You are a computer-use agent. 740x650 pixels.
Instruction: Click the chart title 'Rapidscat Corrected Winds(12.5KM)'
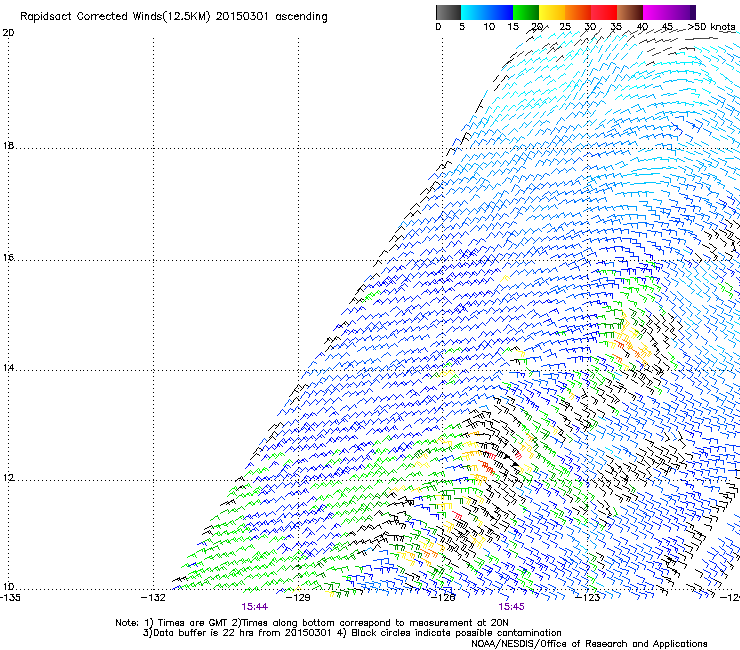click(115, 17)
